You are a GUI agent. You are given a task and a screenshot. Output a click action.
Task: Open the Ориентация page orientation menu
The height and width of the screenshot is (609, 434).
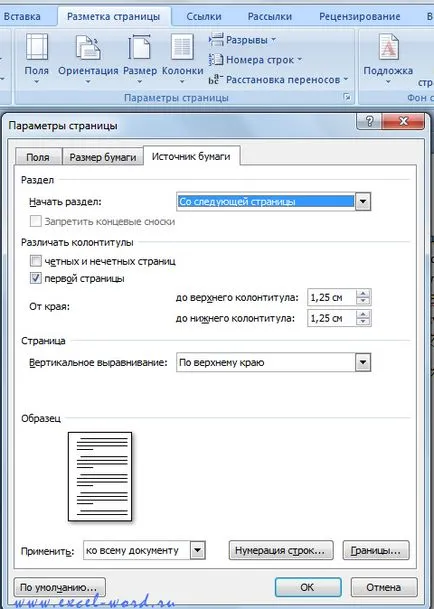88,58
